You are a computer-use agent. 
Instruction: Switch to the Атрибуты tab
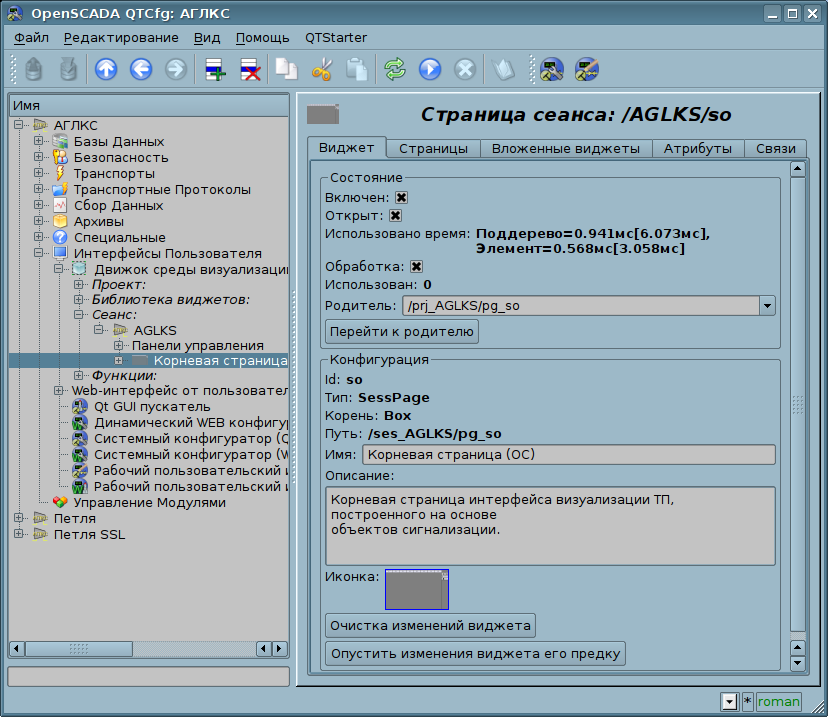[699, 148]
